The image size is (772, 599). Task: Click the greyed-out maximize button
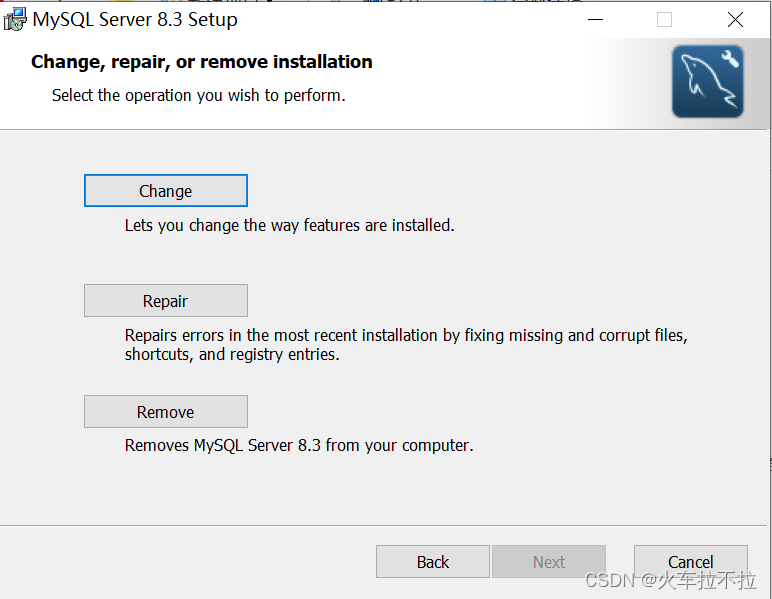664,20
